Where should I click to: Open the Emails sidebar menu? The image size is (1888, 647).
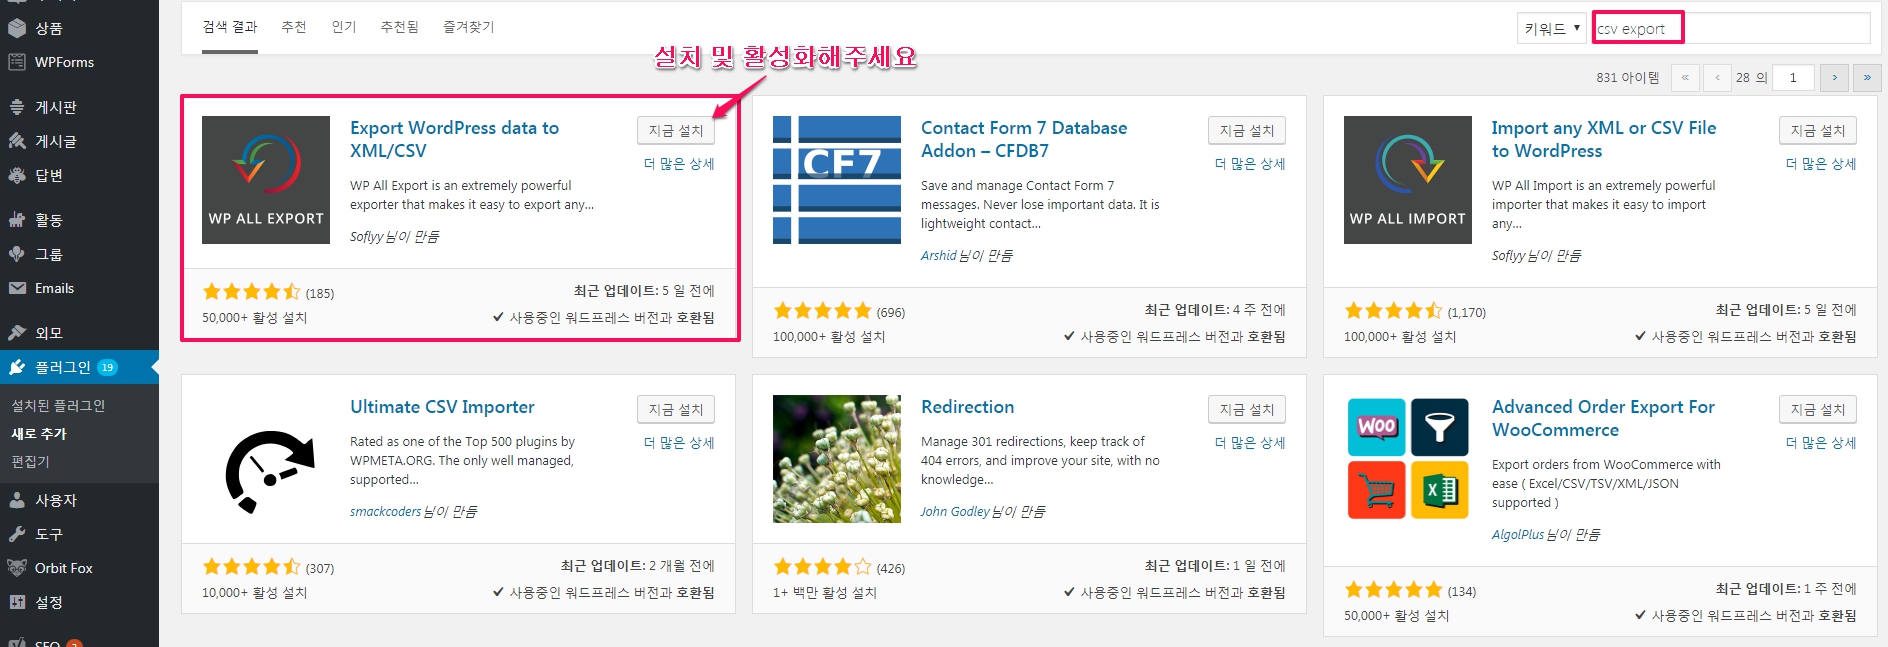[54, 288]
